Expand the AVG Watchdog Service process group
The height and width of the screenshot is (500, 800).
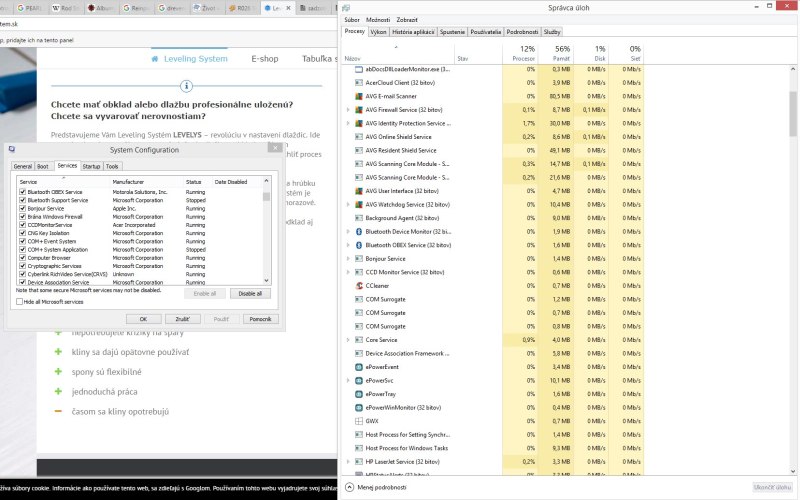(x=348, y=205)
